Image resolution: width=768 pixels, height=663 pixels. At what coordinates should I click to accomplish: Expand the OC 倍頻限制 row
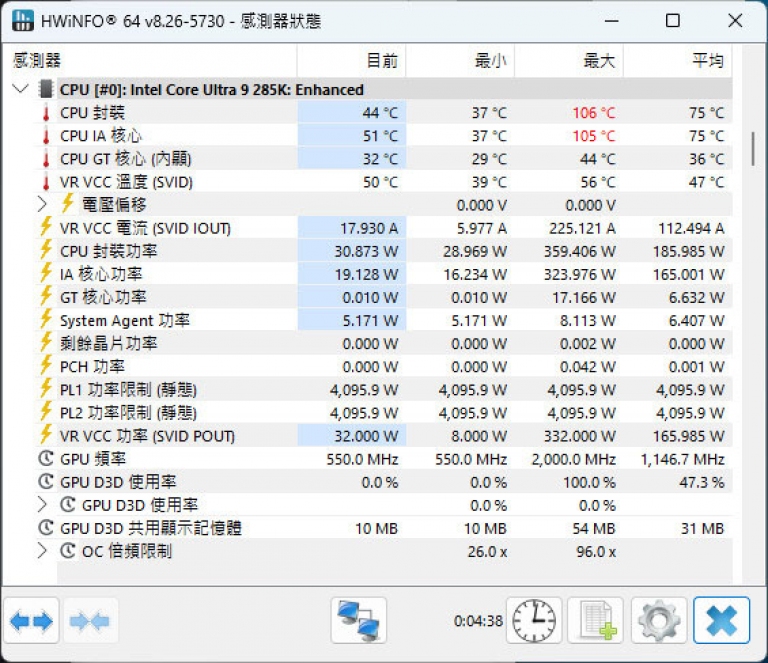[x=43, y=551]
